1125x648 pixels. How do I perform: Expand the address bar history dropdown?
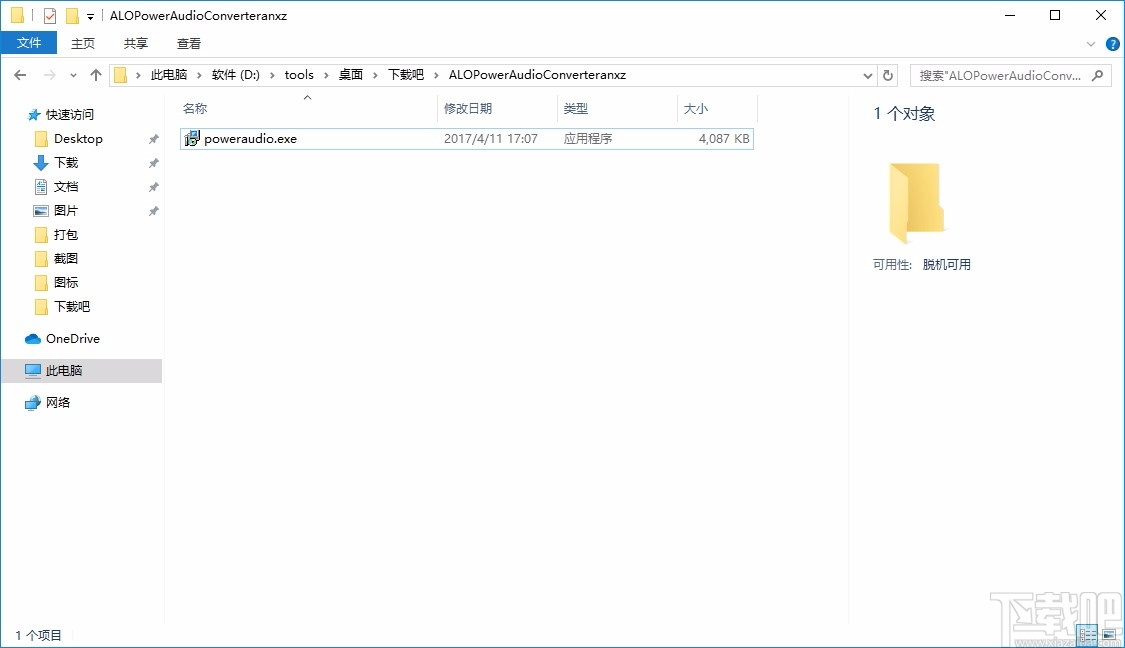[867, 74]
